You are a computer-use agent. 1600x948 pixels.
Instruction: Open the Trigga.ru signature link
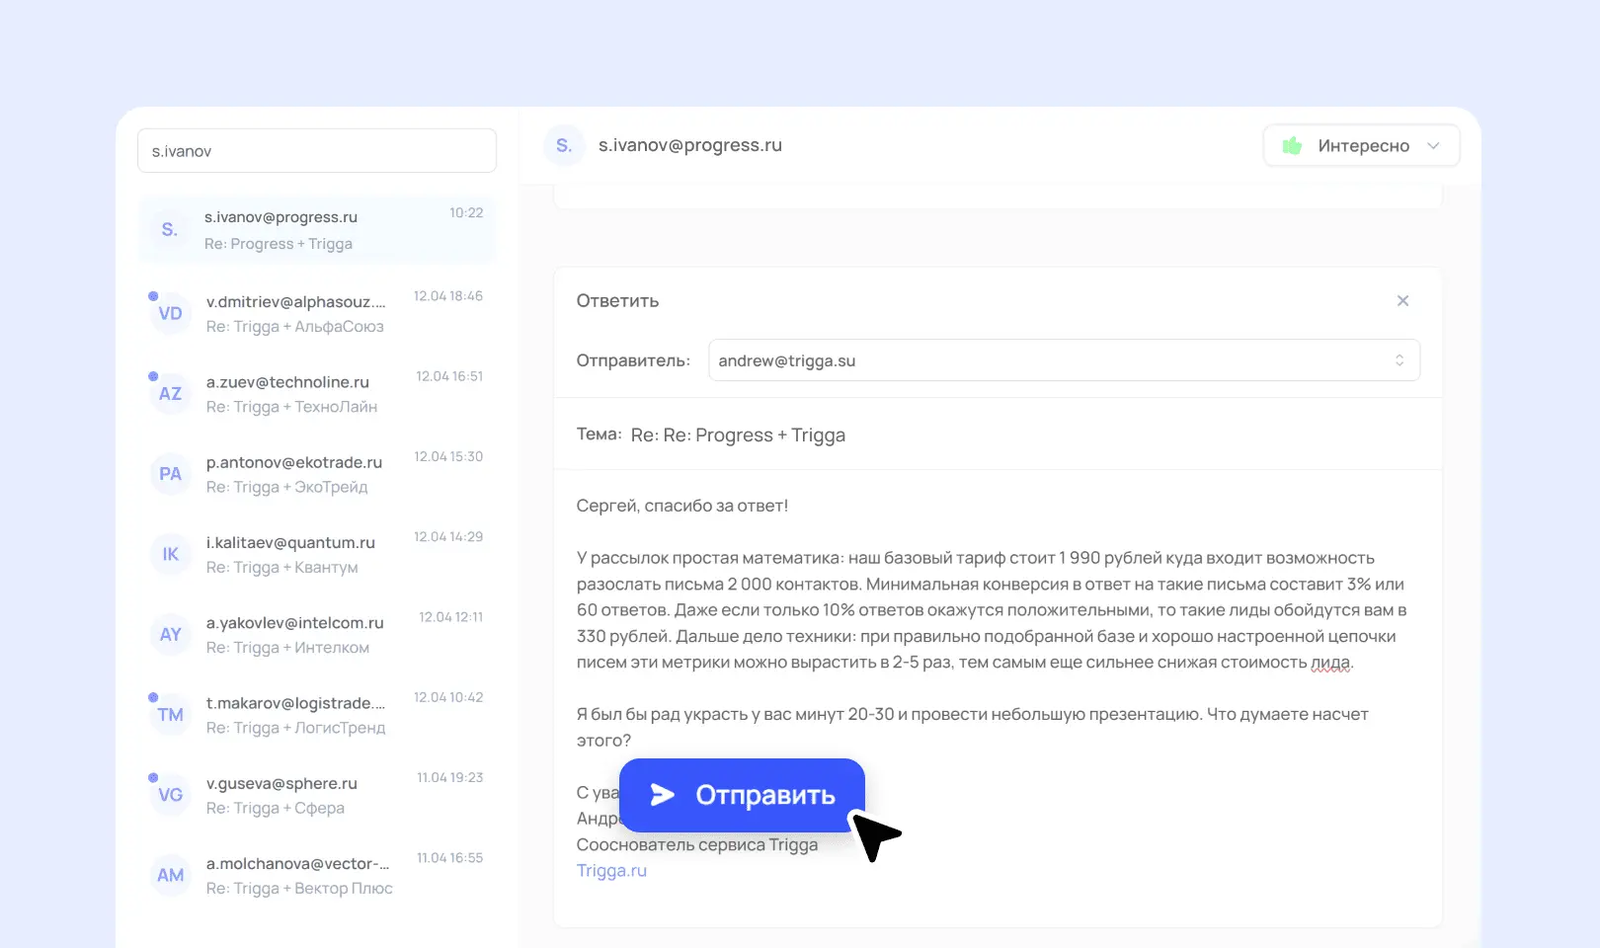pyautogui.click(x=611, y=871)
